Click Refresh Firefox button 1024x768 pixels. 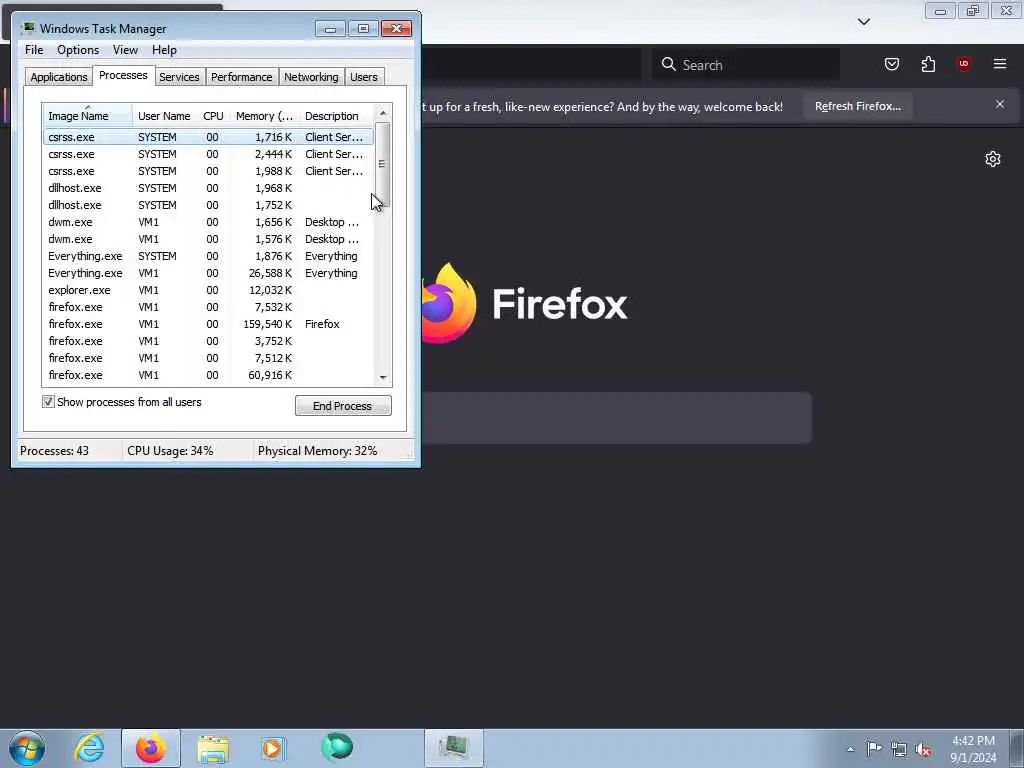click(857, 106)
